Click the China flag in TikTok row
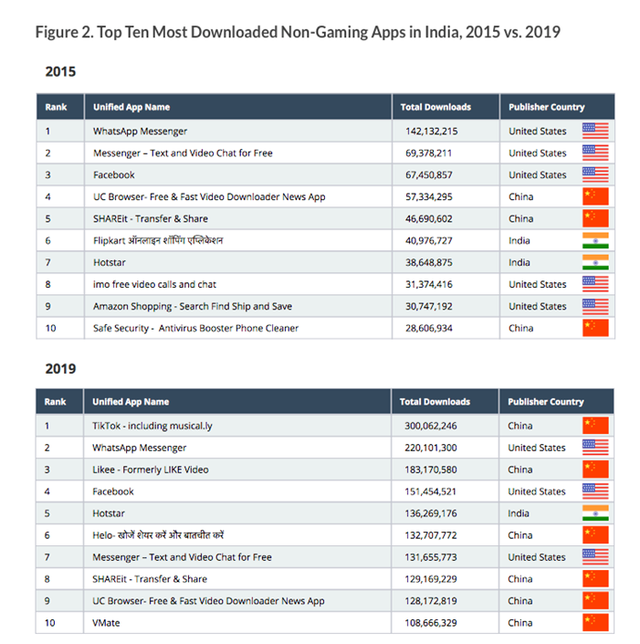 [x=595, y=426]
